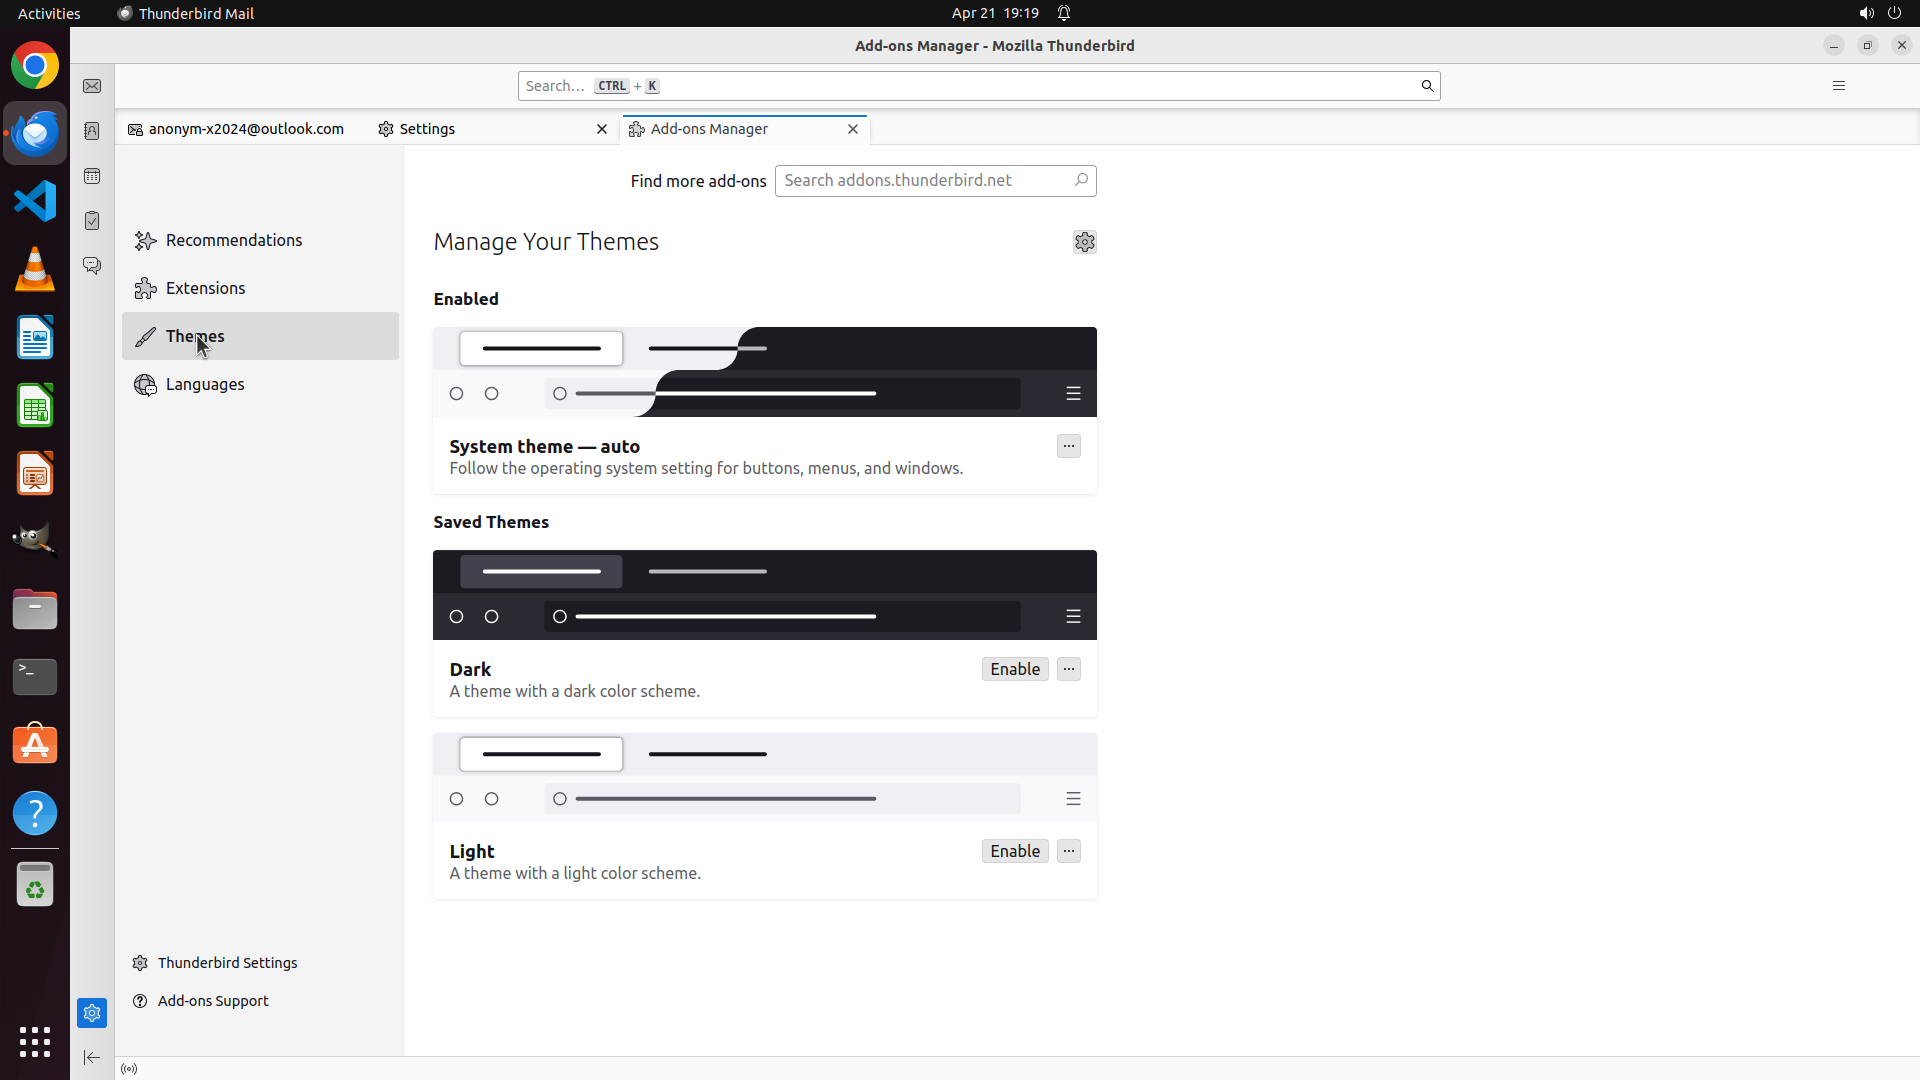This screenshot has width=1920, height=1080.
Task: Focus the Search addons.thunderbird.net field
Action: click(x=935, y=181)
